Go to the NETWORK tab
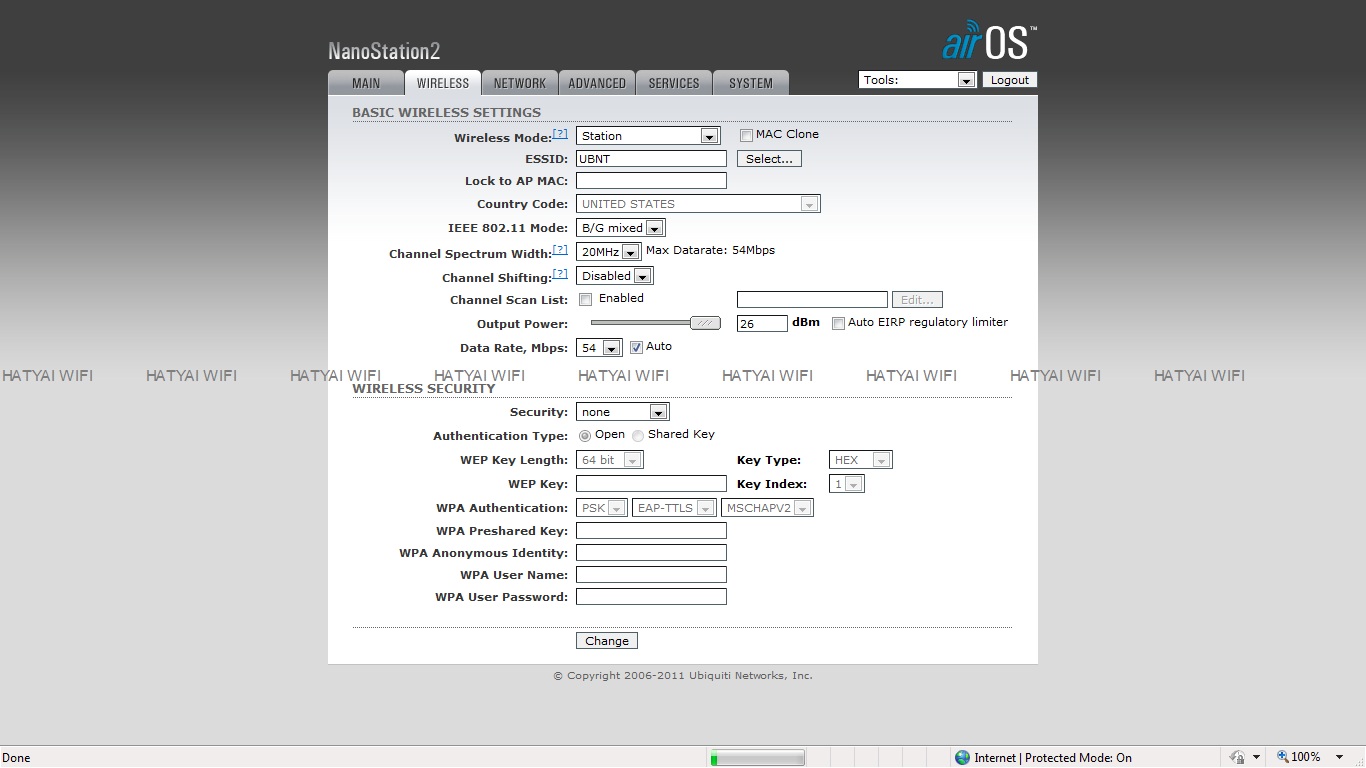 tap(520, 83)
